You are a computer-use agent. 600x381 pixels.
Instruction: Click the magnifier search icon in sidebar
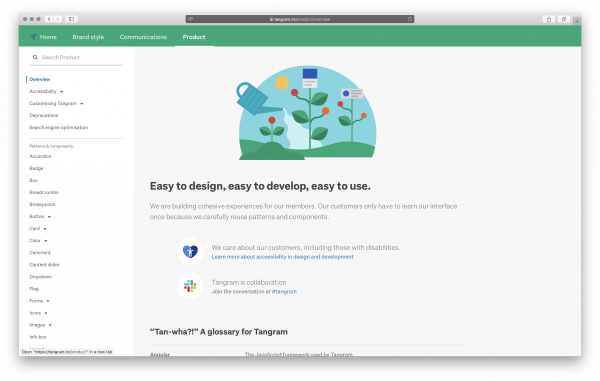[x=35, y=57]
